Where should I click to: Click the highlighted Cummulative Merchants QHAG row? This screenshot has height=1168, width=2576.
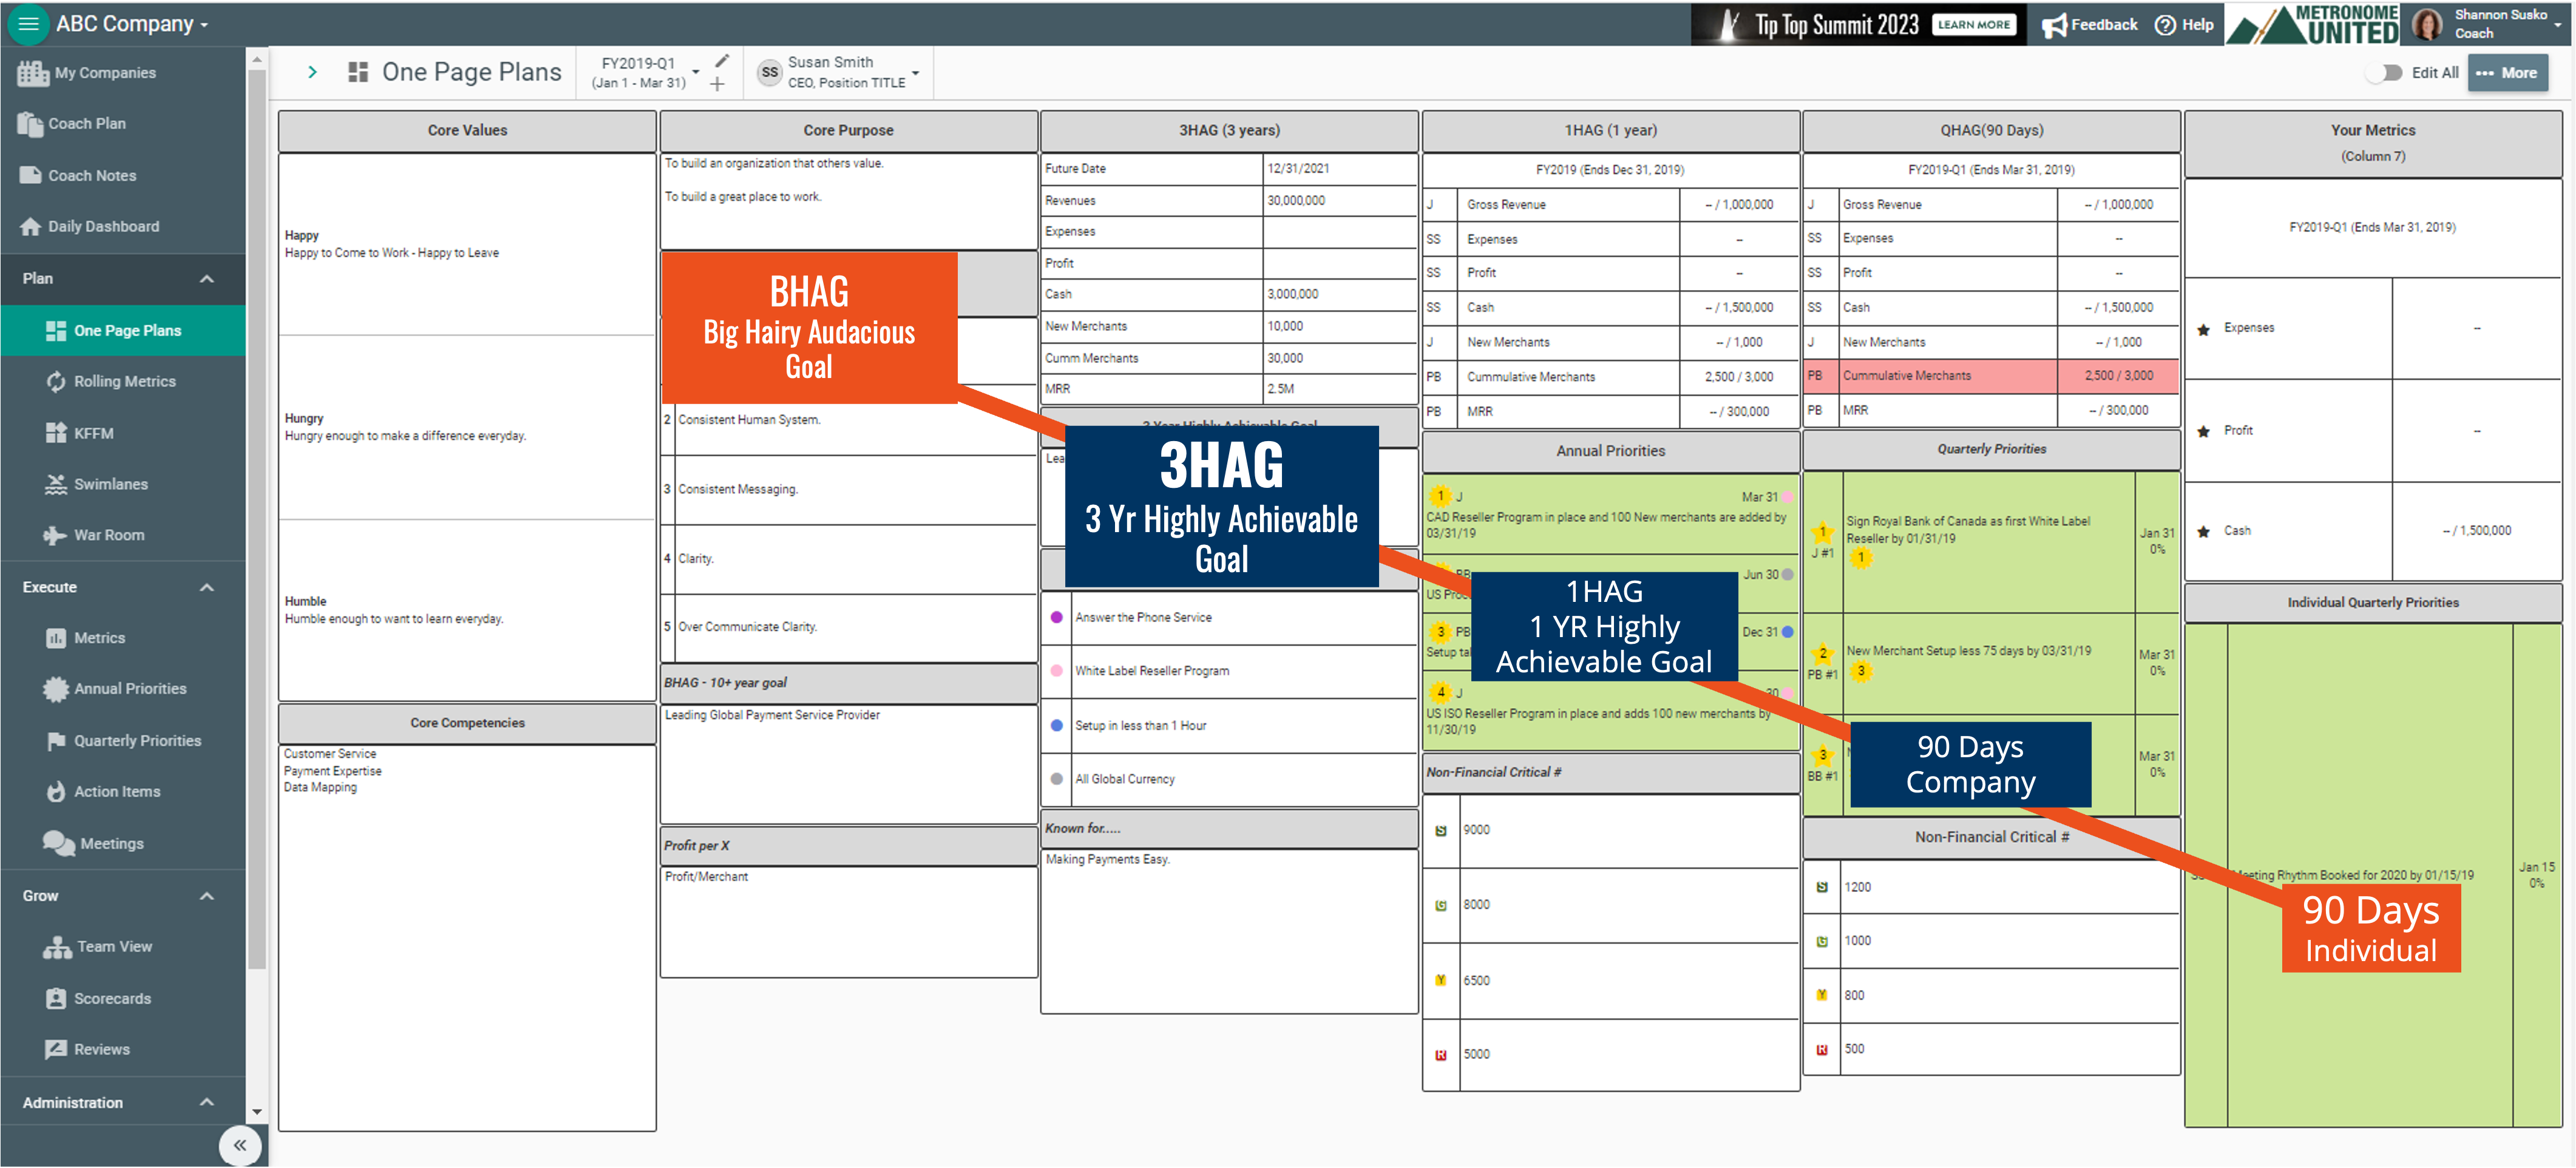click(x=1991, y=376)
